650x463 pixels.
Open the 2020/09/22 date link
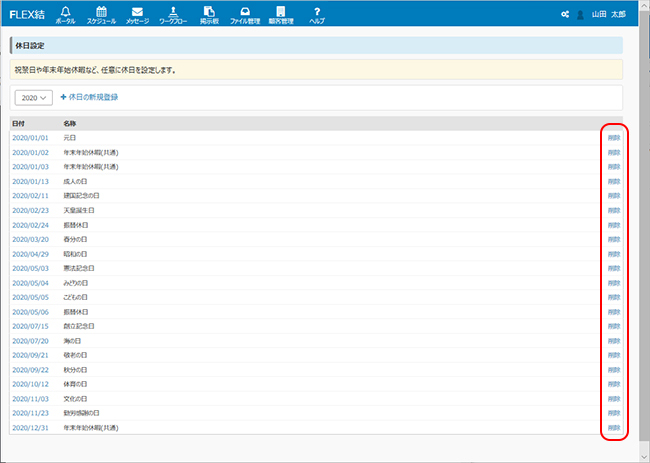pos(30,370)
